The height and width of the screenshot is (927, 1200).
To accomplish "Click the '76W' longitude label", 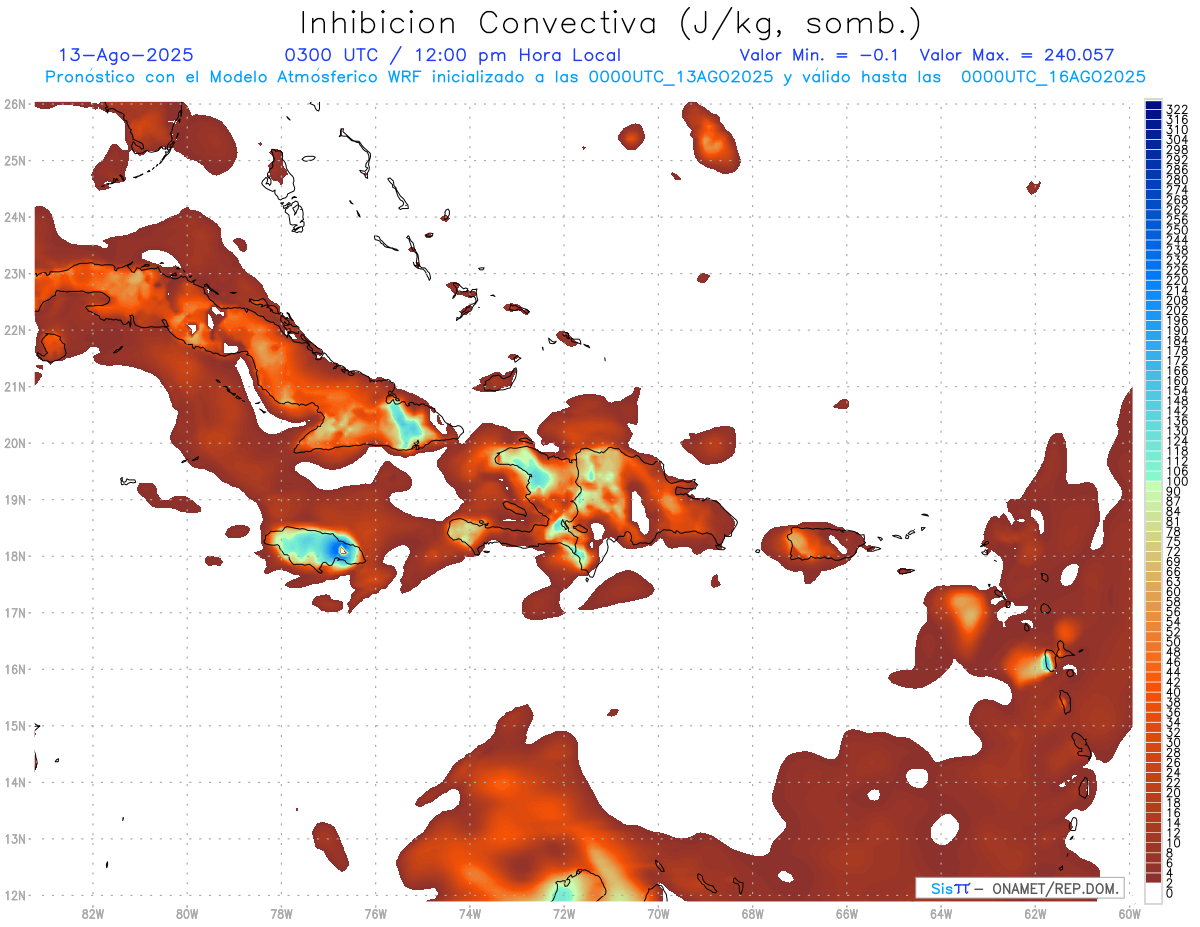I will 376,913.
